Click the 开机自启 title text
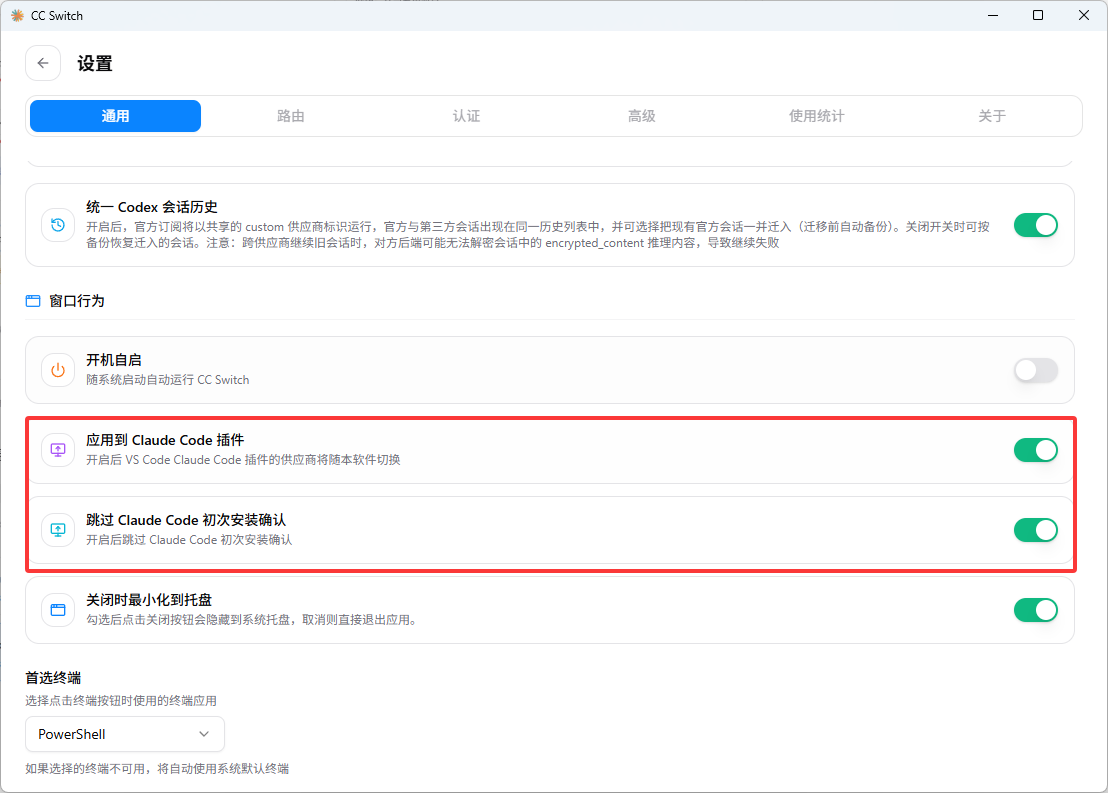The height and width of the screenshot is (793, 1108). pyautogui.click(x=114, y=360)
